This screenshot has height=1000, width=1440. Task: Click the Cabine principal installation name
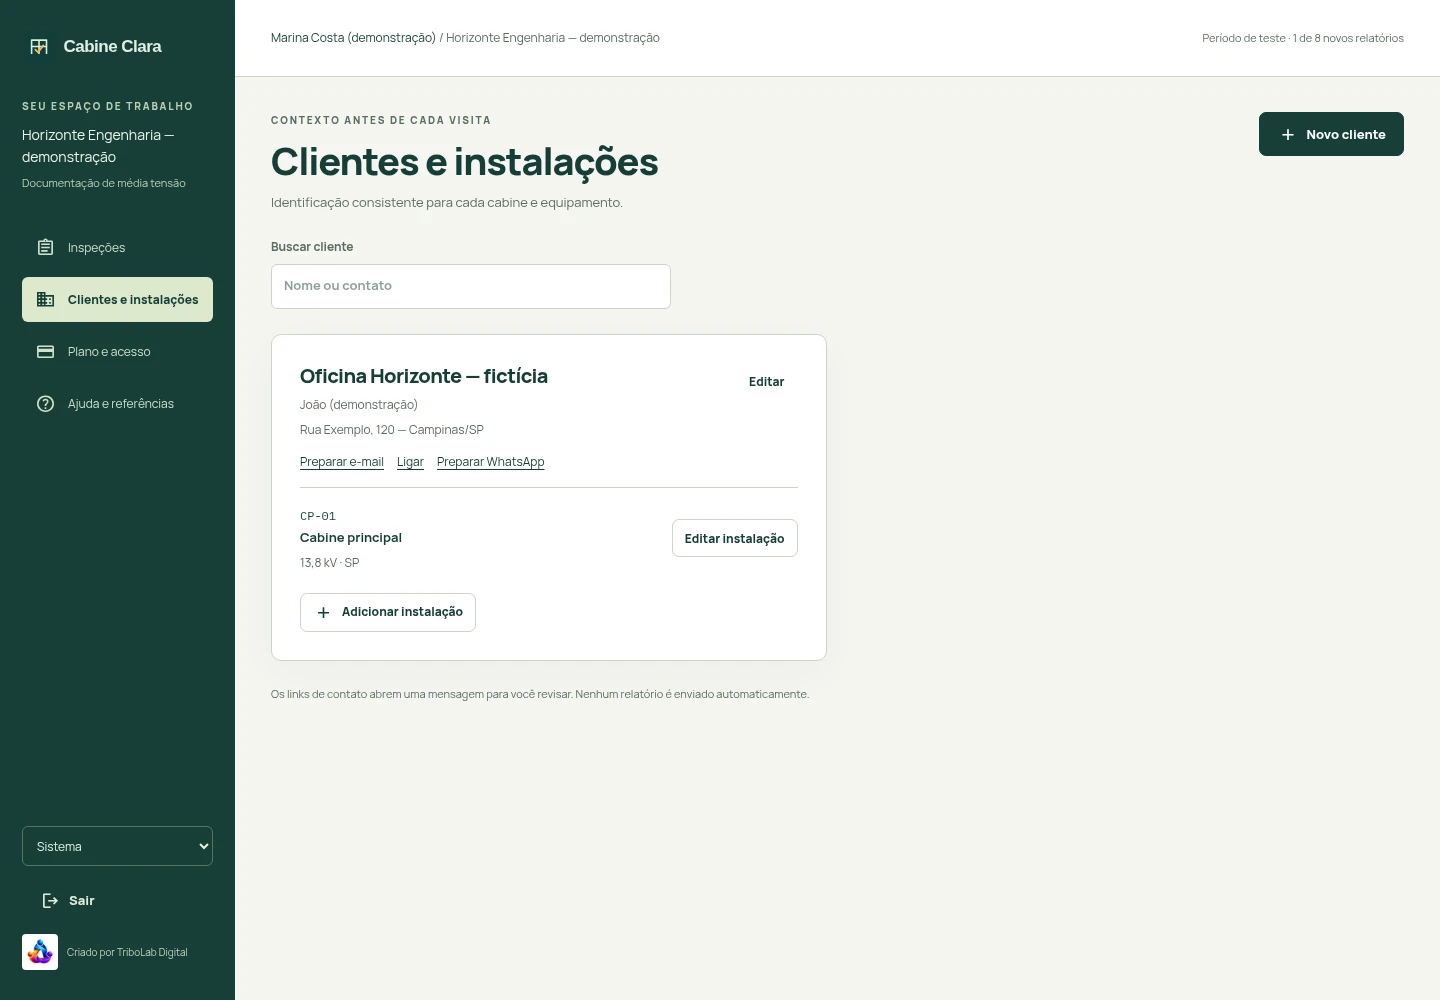[351, 538]
